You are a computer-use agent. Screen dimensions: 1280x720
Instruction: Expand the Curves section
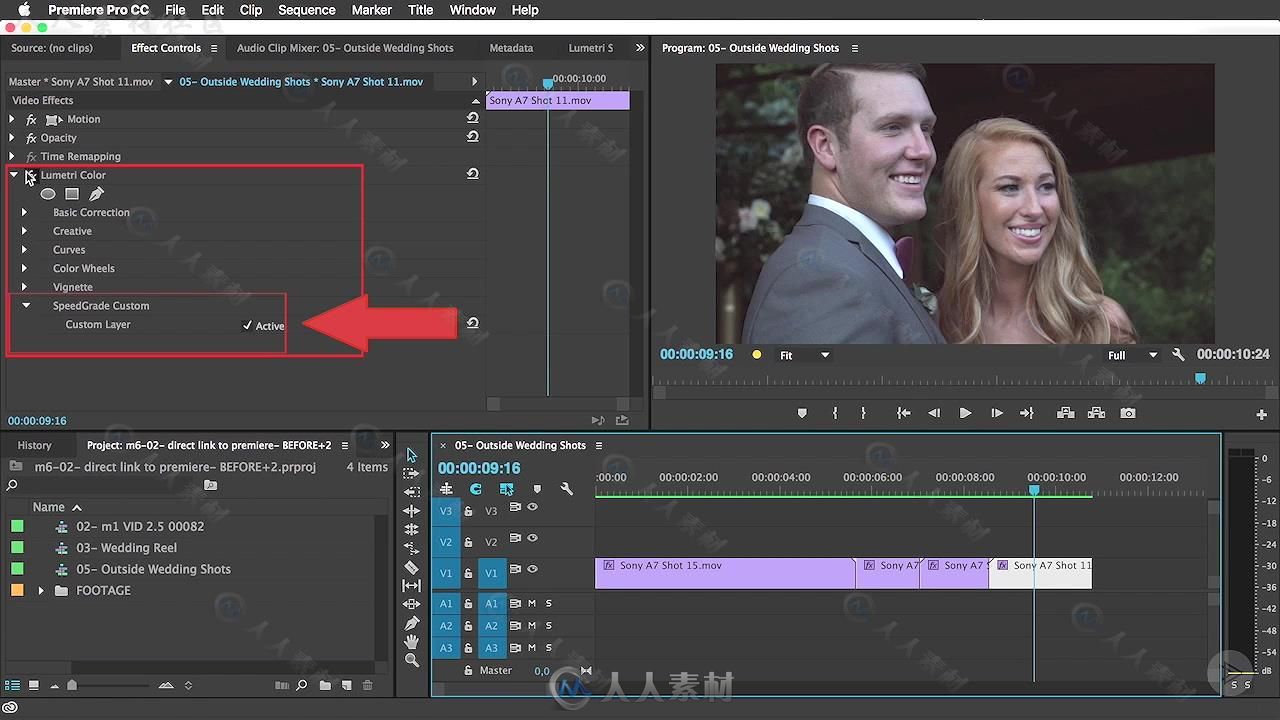click(24, 250)
